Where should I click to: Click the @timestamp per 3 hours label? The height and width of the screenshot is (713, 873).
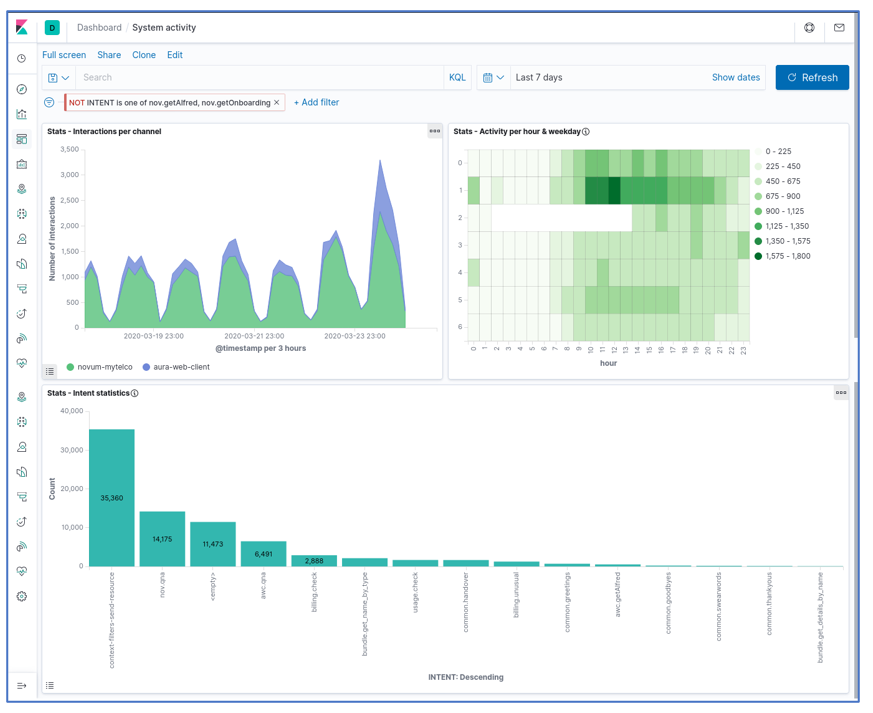tap(261, 348)
